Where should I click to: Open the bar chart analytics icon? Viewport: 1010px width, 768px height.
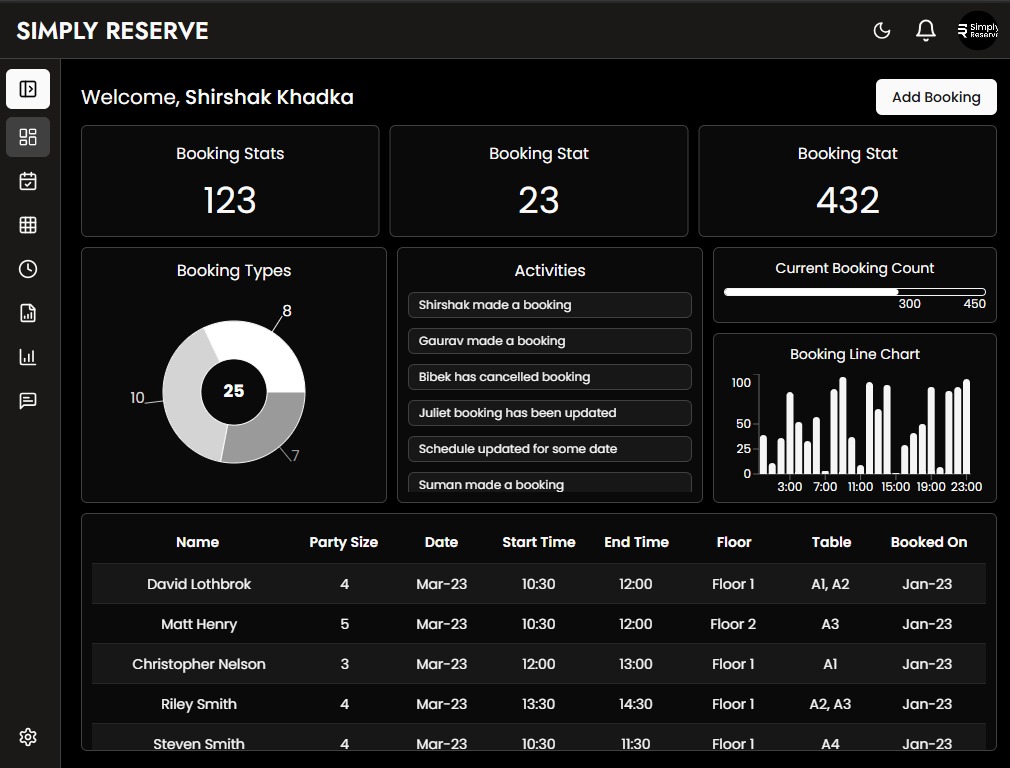coord(28,357)
